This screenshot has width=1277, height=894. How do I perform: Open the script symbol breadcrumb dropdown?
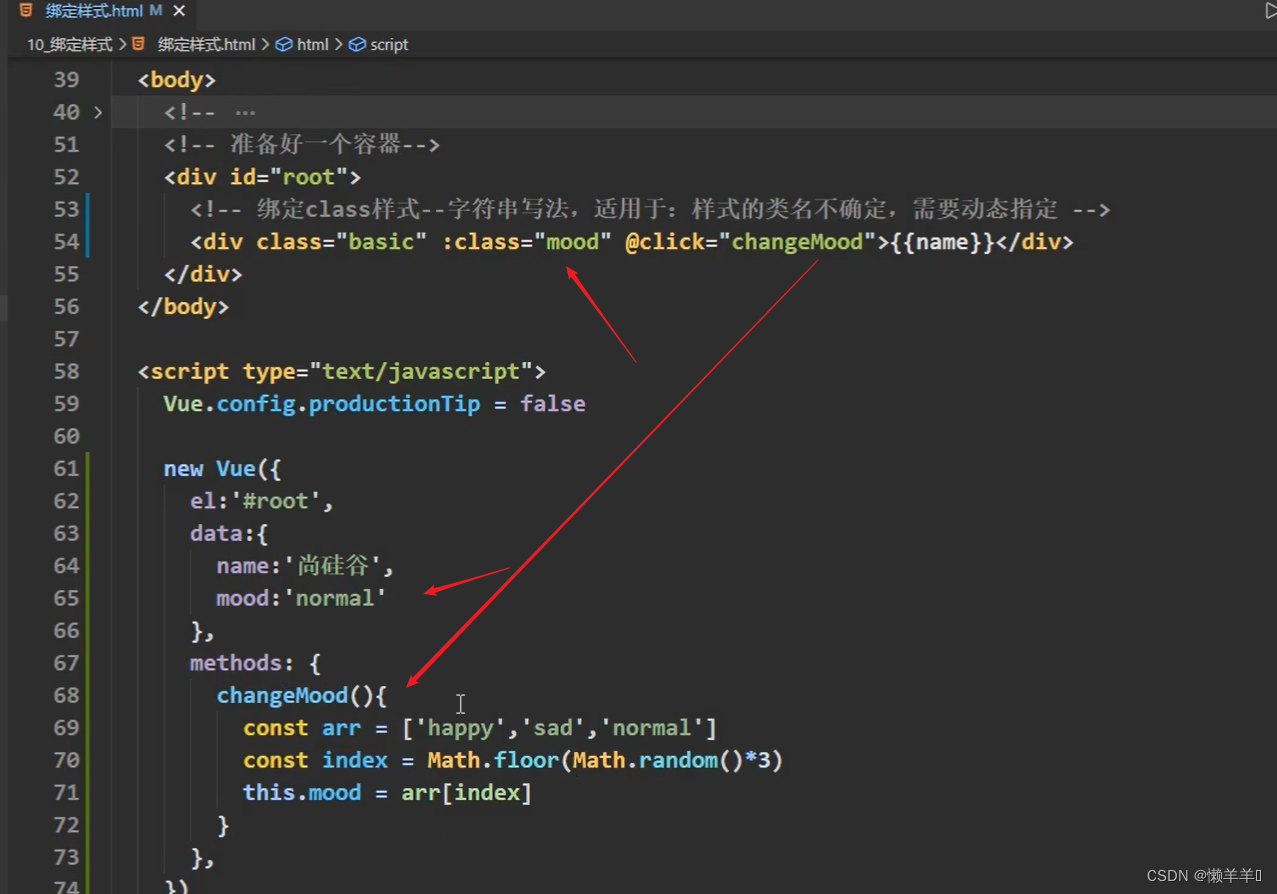[x=388, y=44]
